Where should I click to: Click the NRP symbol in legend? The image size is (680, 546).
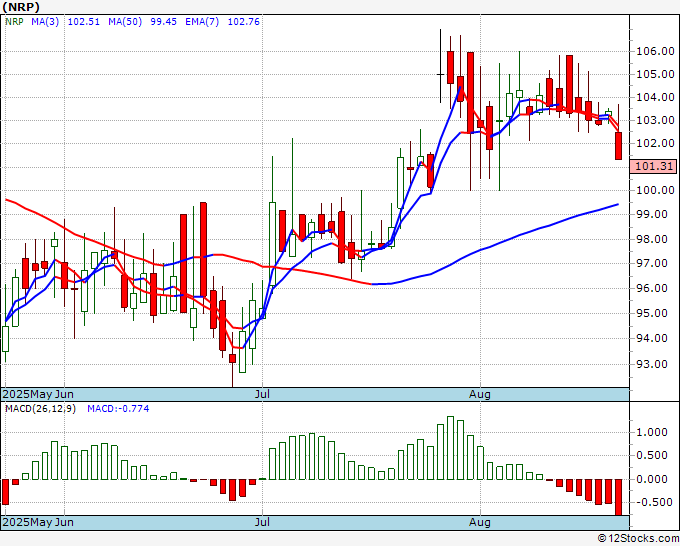coord(14,22)
